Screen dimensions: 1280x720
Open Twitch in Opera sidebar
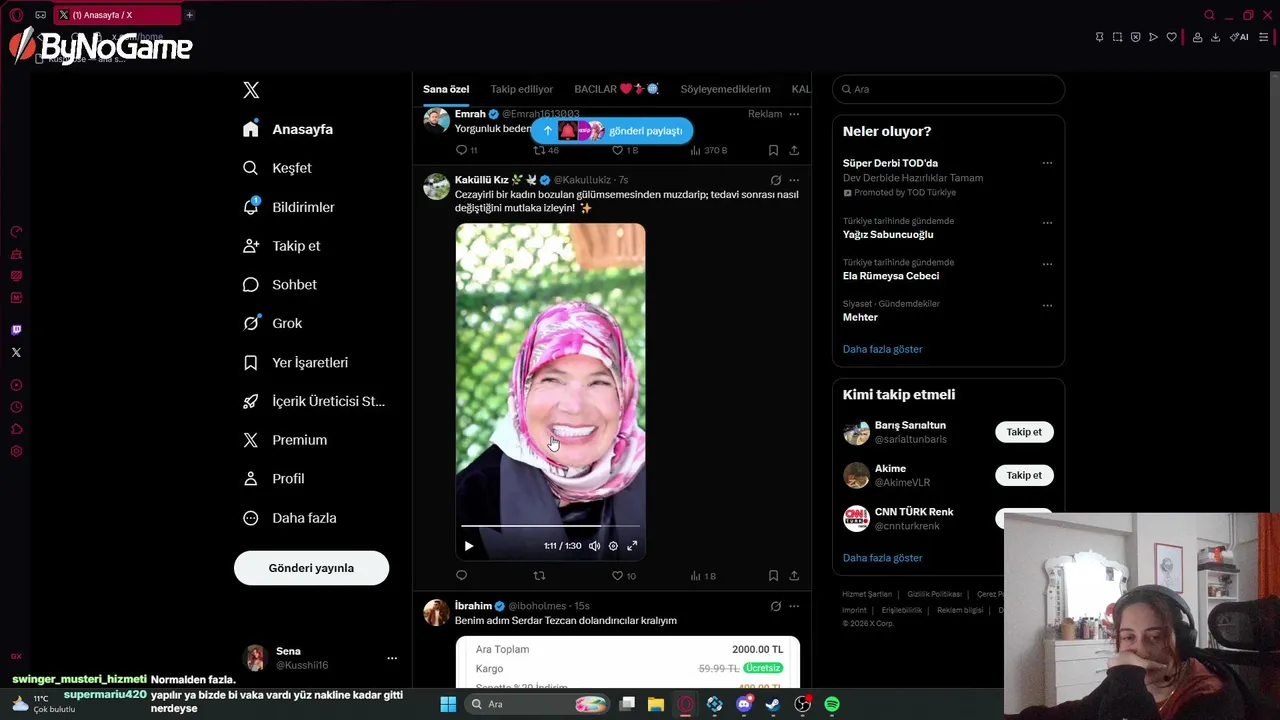coord(16,330)
